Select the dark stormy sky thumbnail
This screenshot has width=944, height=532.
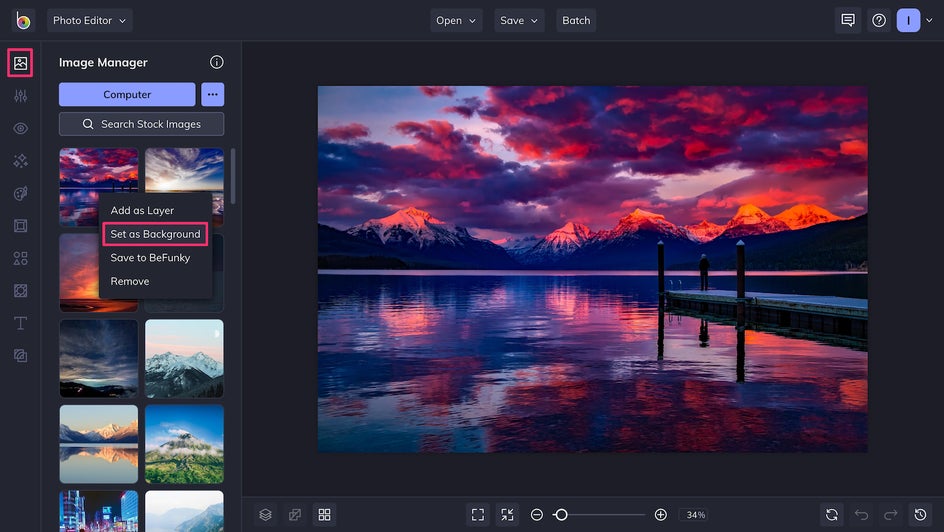(99, 358)
